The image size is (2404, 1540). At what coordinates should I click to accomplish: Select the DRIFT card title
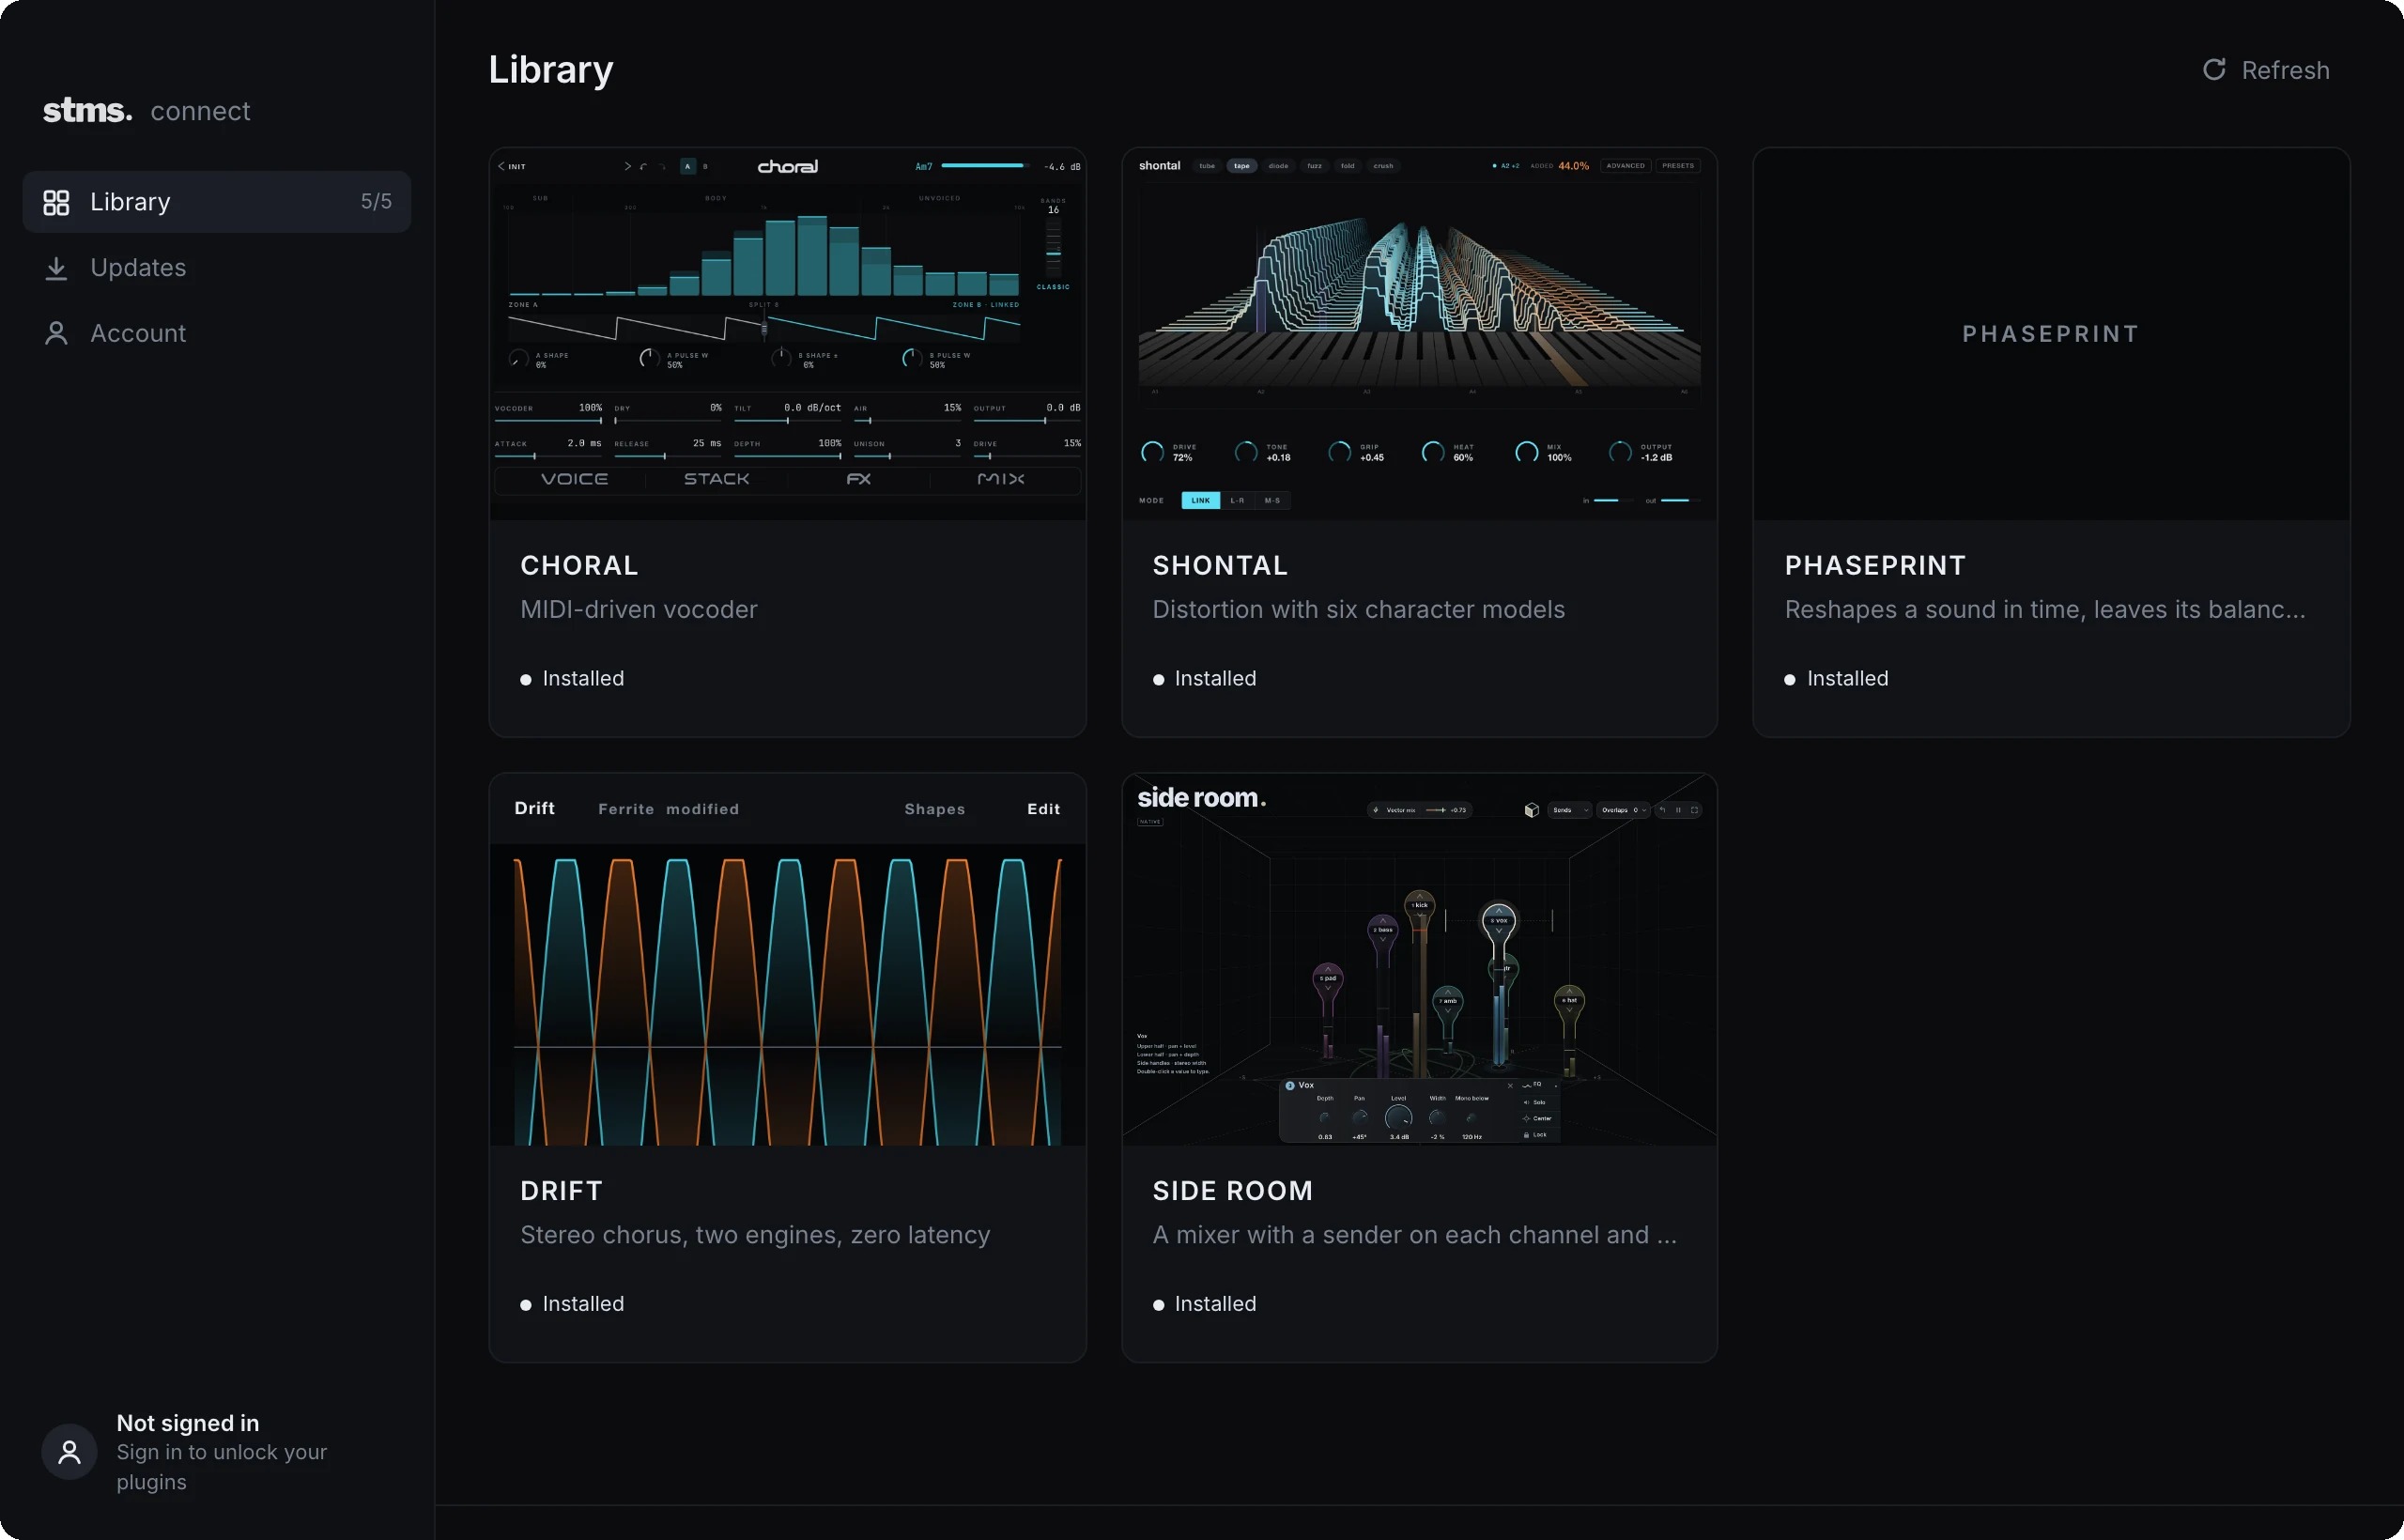coord(561,1191)
